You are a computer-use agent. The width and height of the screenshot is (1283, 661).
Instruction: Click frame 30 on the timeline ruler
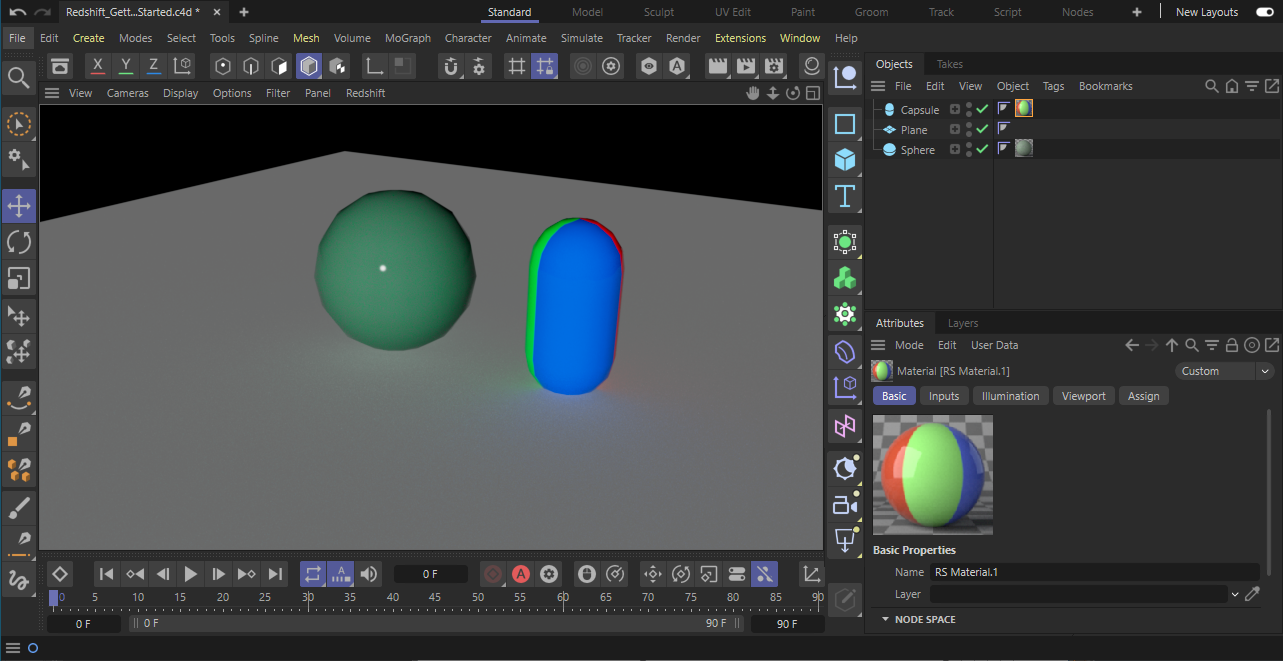point(308,598)
